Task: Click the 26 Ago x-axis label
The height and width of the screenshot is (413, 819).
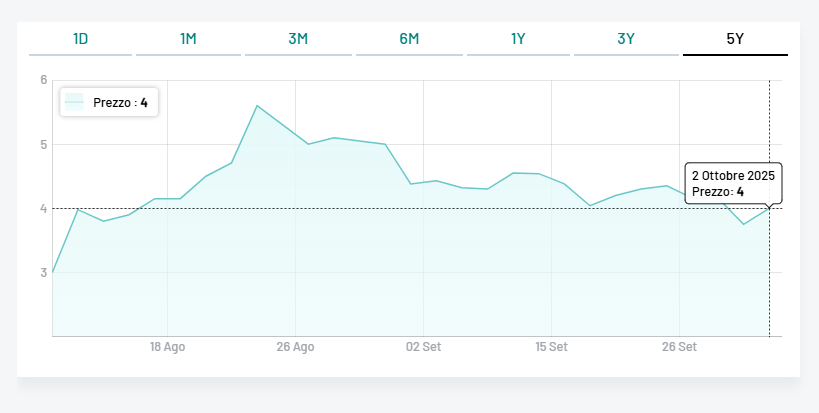Action: pos(295,347)
